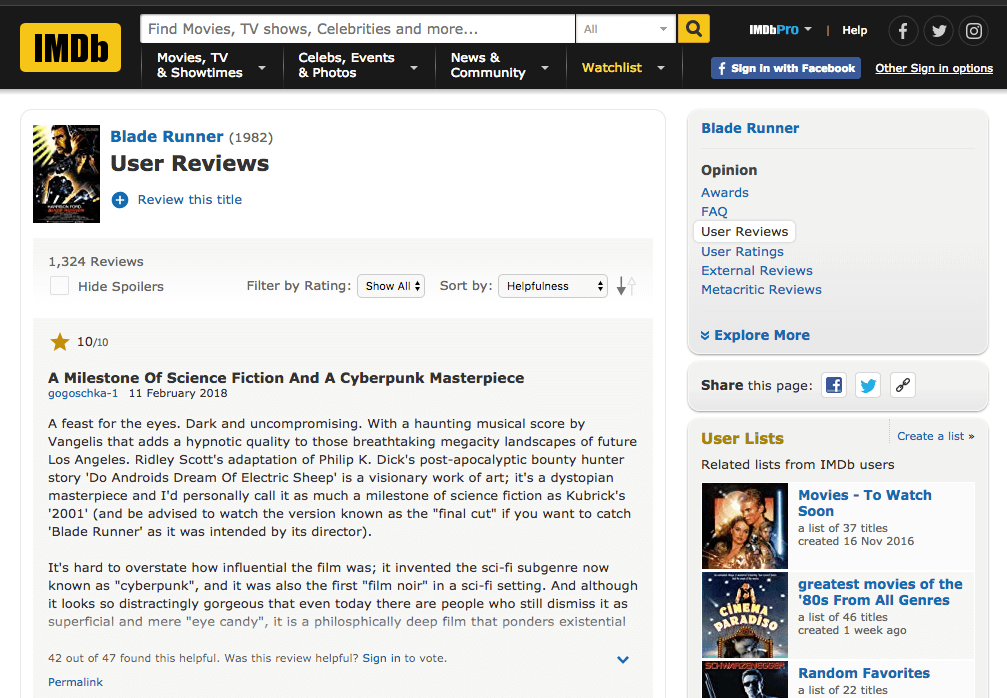Click Sign in to vote link
Viewport: 1007px width, 698px height.
point(381,658)
